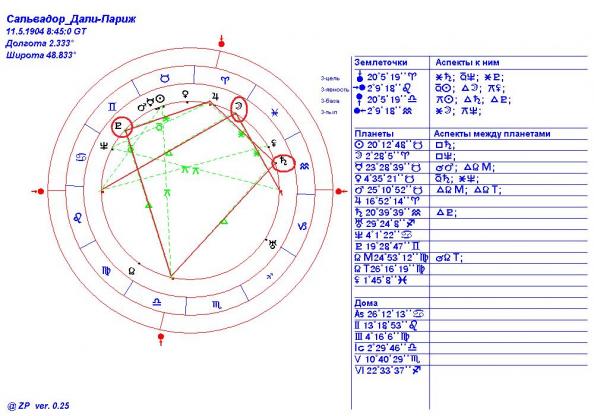Click the house VI row 22°33'37'' Sagittarius
The width and height of the screenshot is (594, 416).
388,371
